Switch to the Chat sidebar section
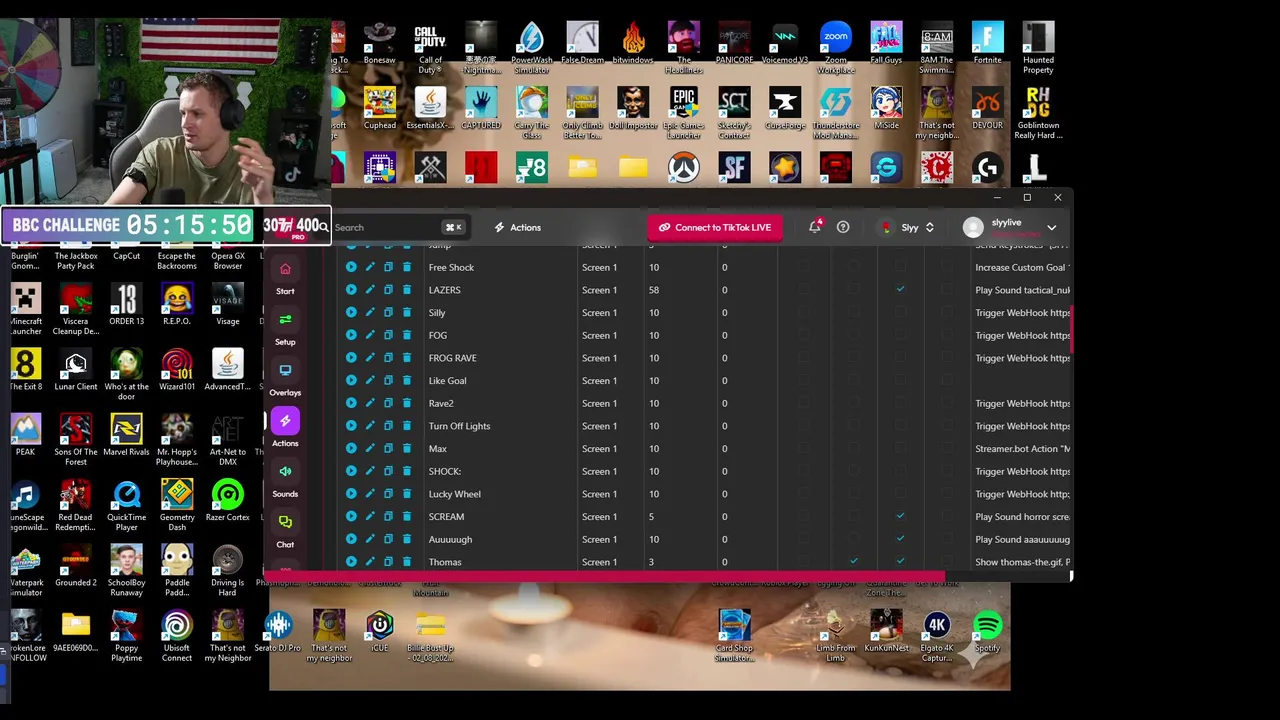Image resolution: width=1280 pixels, height=720 pixels. [x=285, y=531]
